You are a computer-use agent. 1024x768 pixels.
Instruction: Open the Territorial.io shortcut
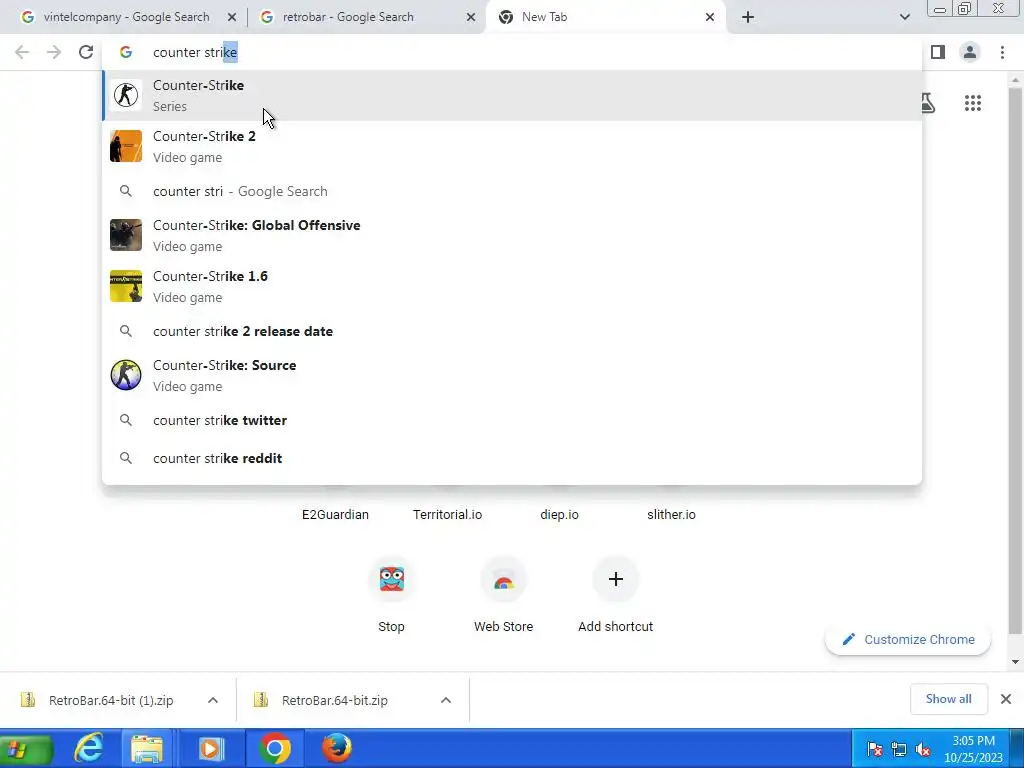point(447,515)
